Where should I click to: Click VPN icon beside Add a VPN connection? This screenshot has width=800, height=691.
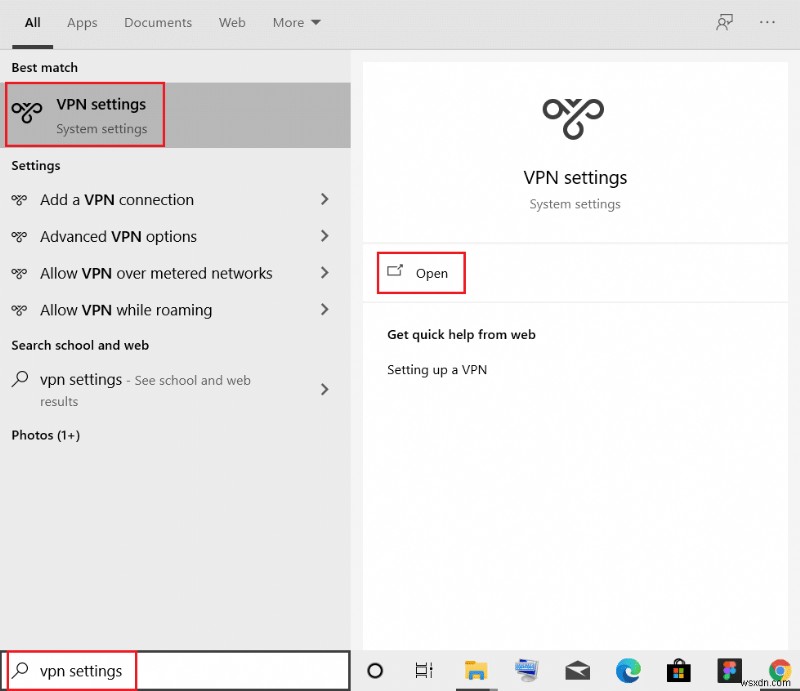point(19,200)
